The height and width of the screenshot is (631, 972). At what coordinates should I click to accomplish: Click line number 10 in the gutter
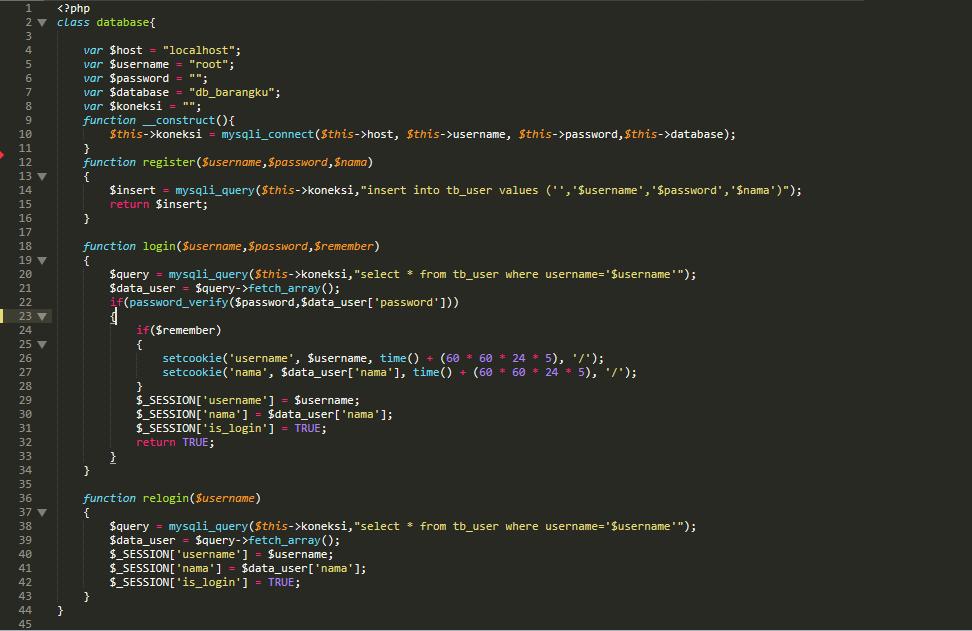click(25, 135)
